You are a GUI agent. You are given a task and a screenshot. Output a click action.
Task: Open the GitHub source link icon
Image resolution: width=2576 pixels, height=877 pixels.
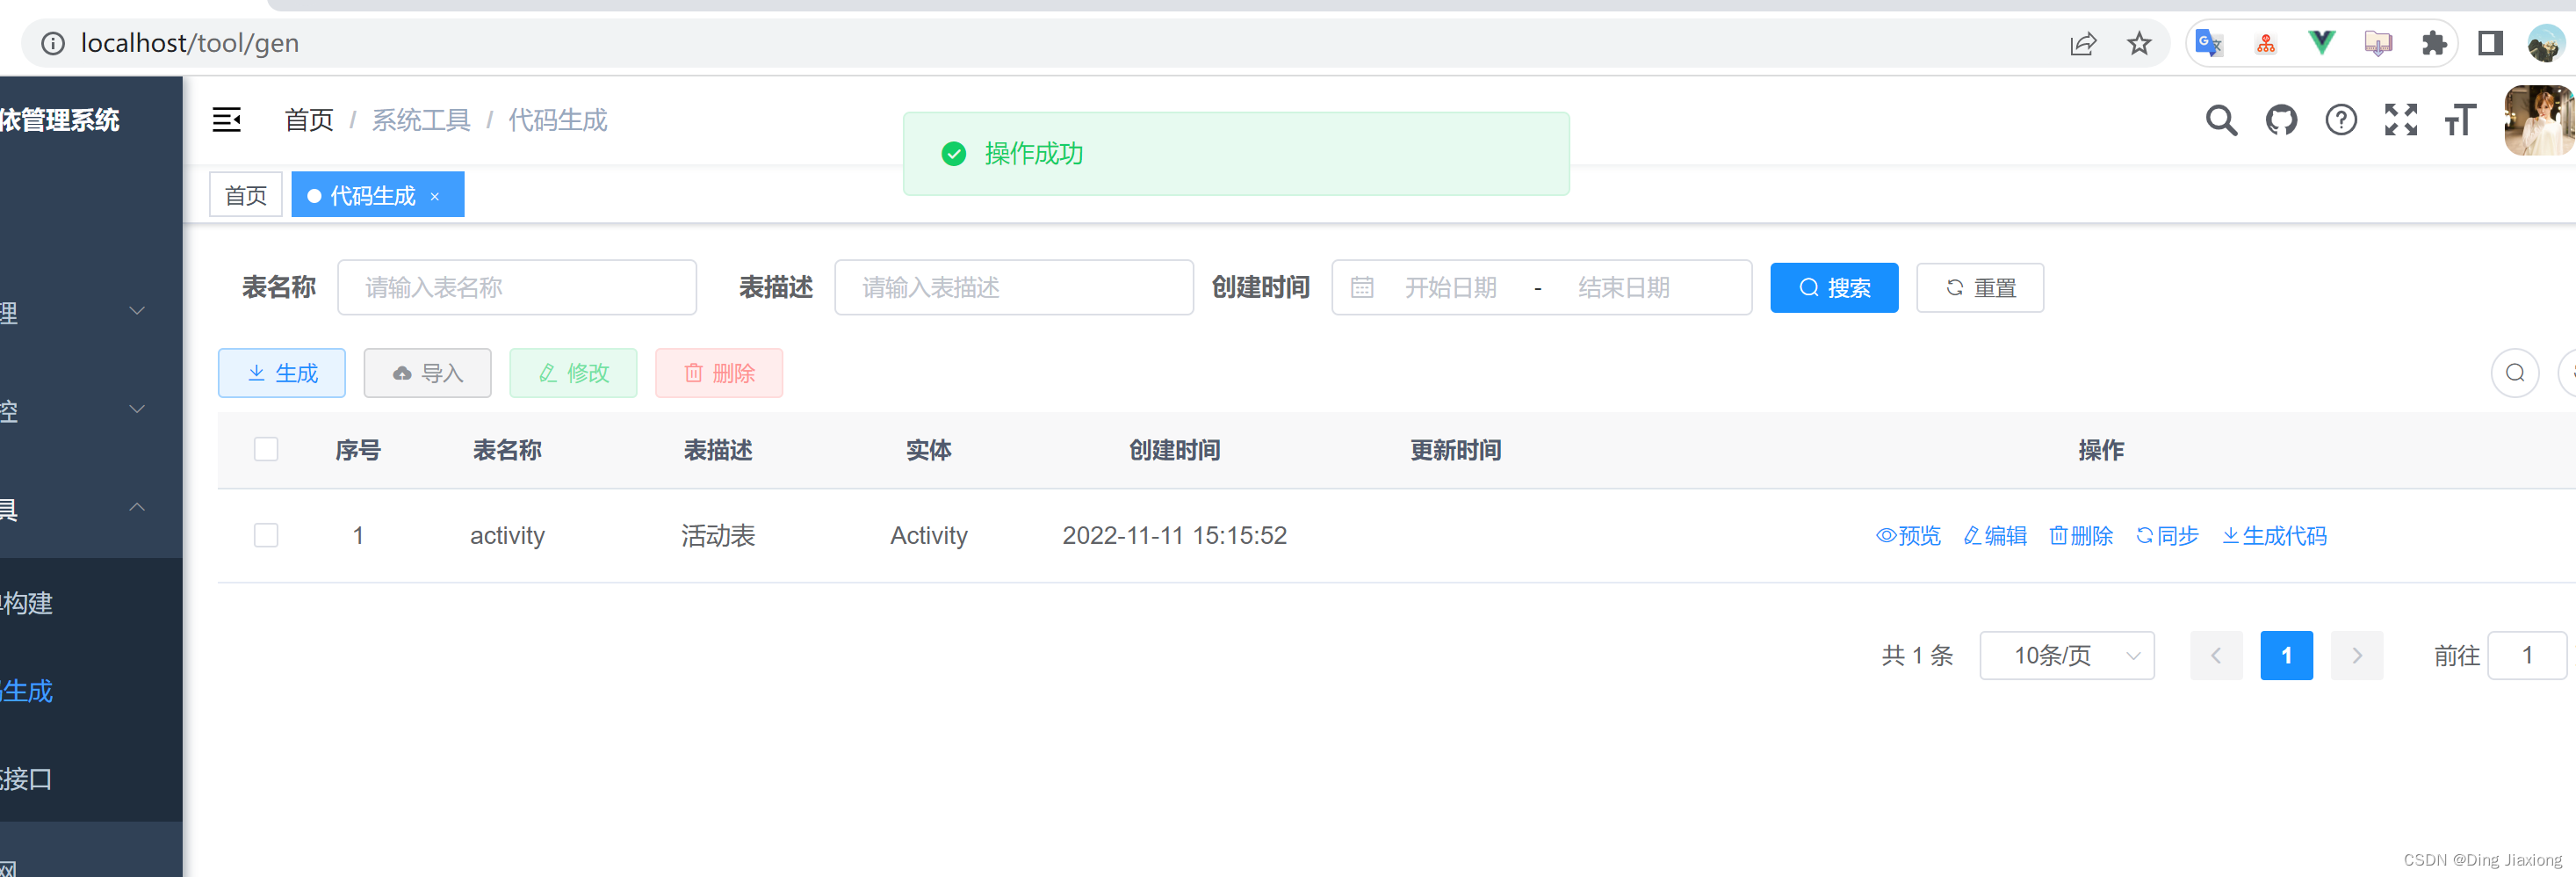(2281, 120)
